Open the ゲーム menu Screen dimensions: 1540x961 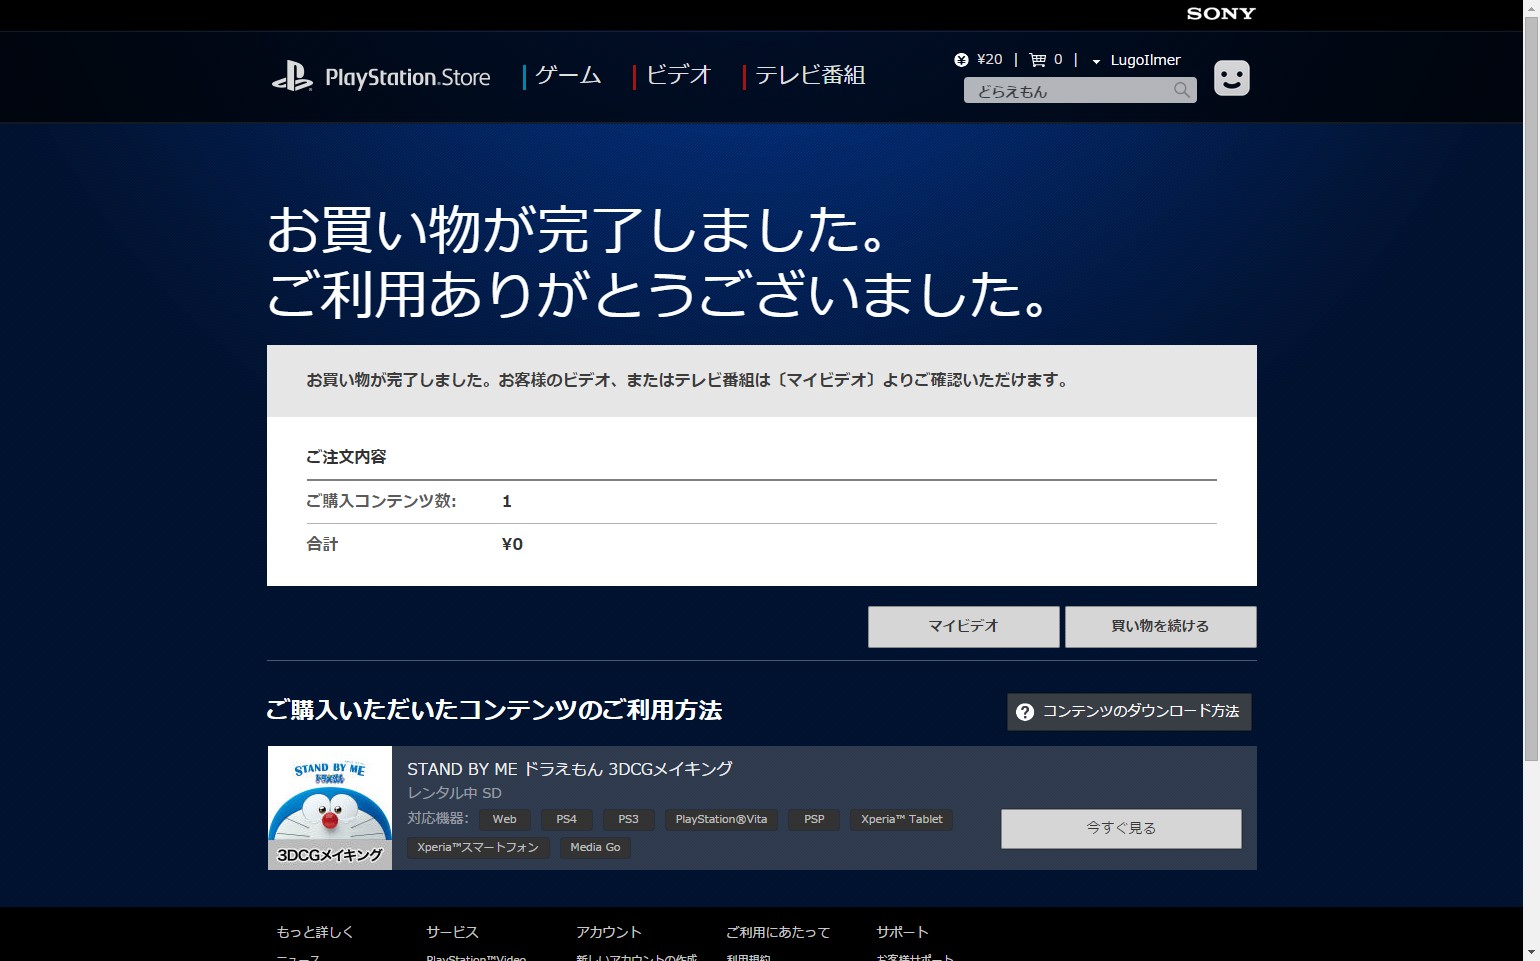[x=568, y=75]
